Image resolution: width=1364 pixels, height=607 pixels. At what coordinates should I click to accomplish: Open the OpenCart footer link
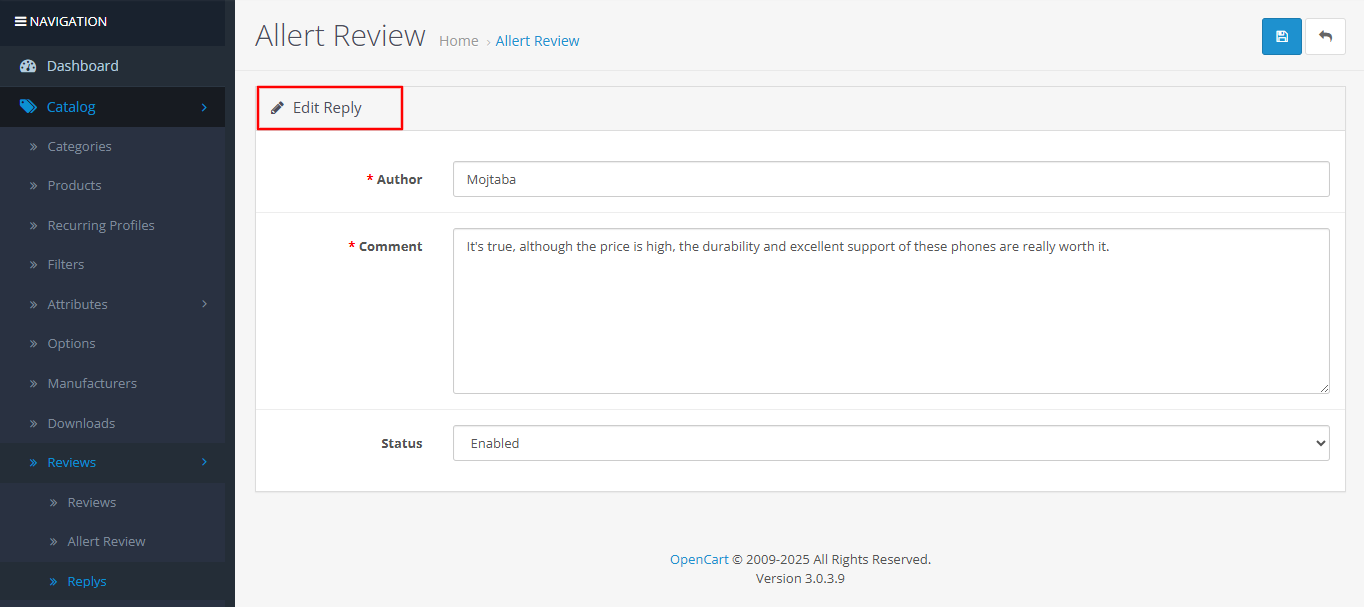point(699,559)
